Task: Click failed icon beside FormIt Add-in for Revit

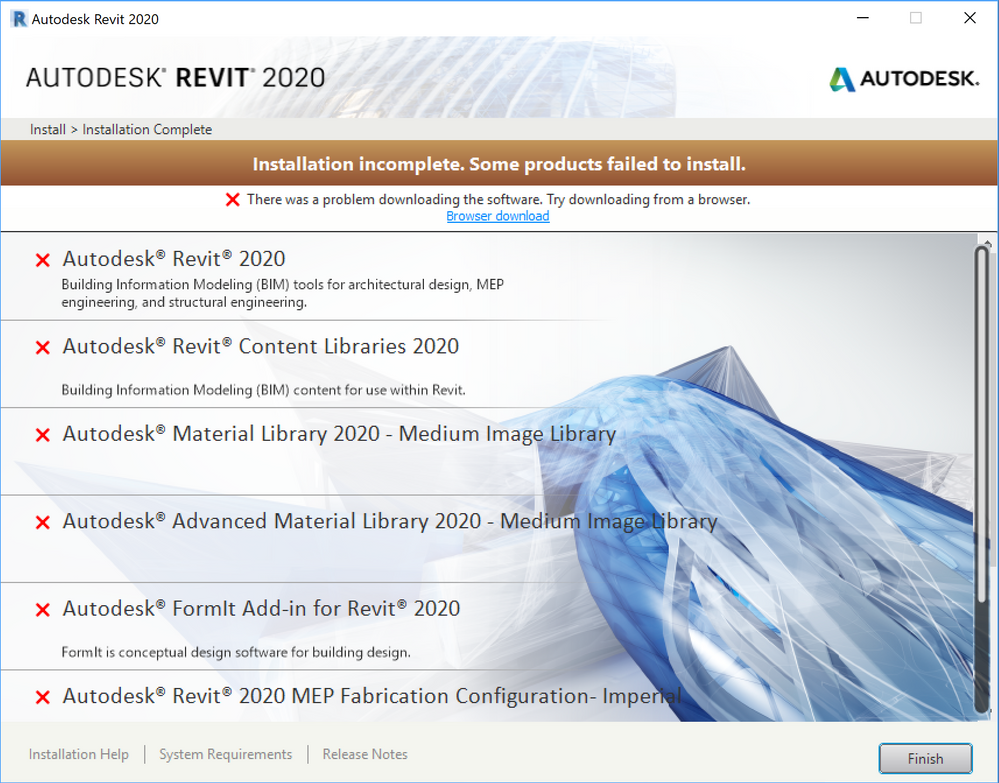Action: [43, 610]
